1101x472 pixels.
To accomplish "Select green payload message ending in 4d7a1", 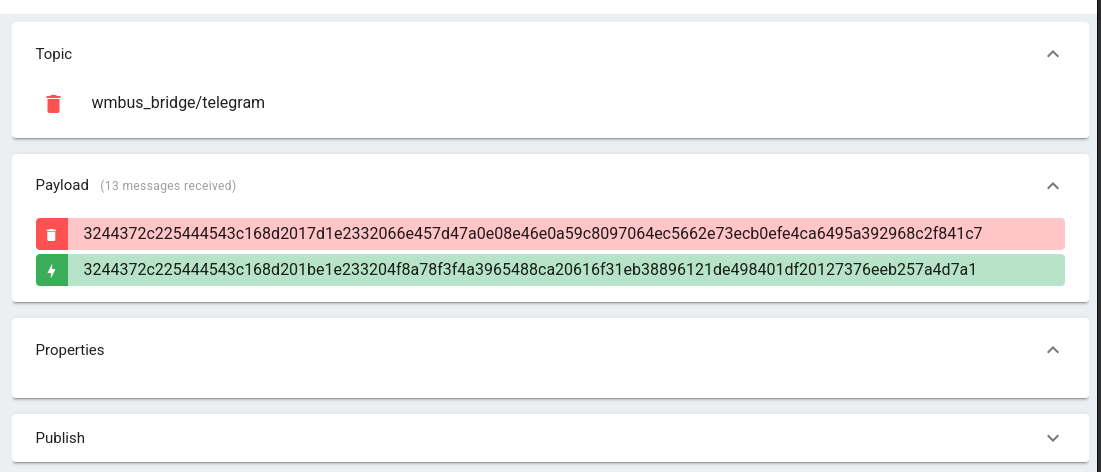I will 529,270.
